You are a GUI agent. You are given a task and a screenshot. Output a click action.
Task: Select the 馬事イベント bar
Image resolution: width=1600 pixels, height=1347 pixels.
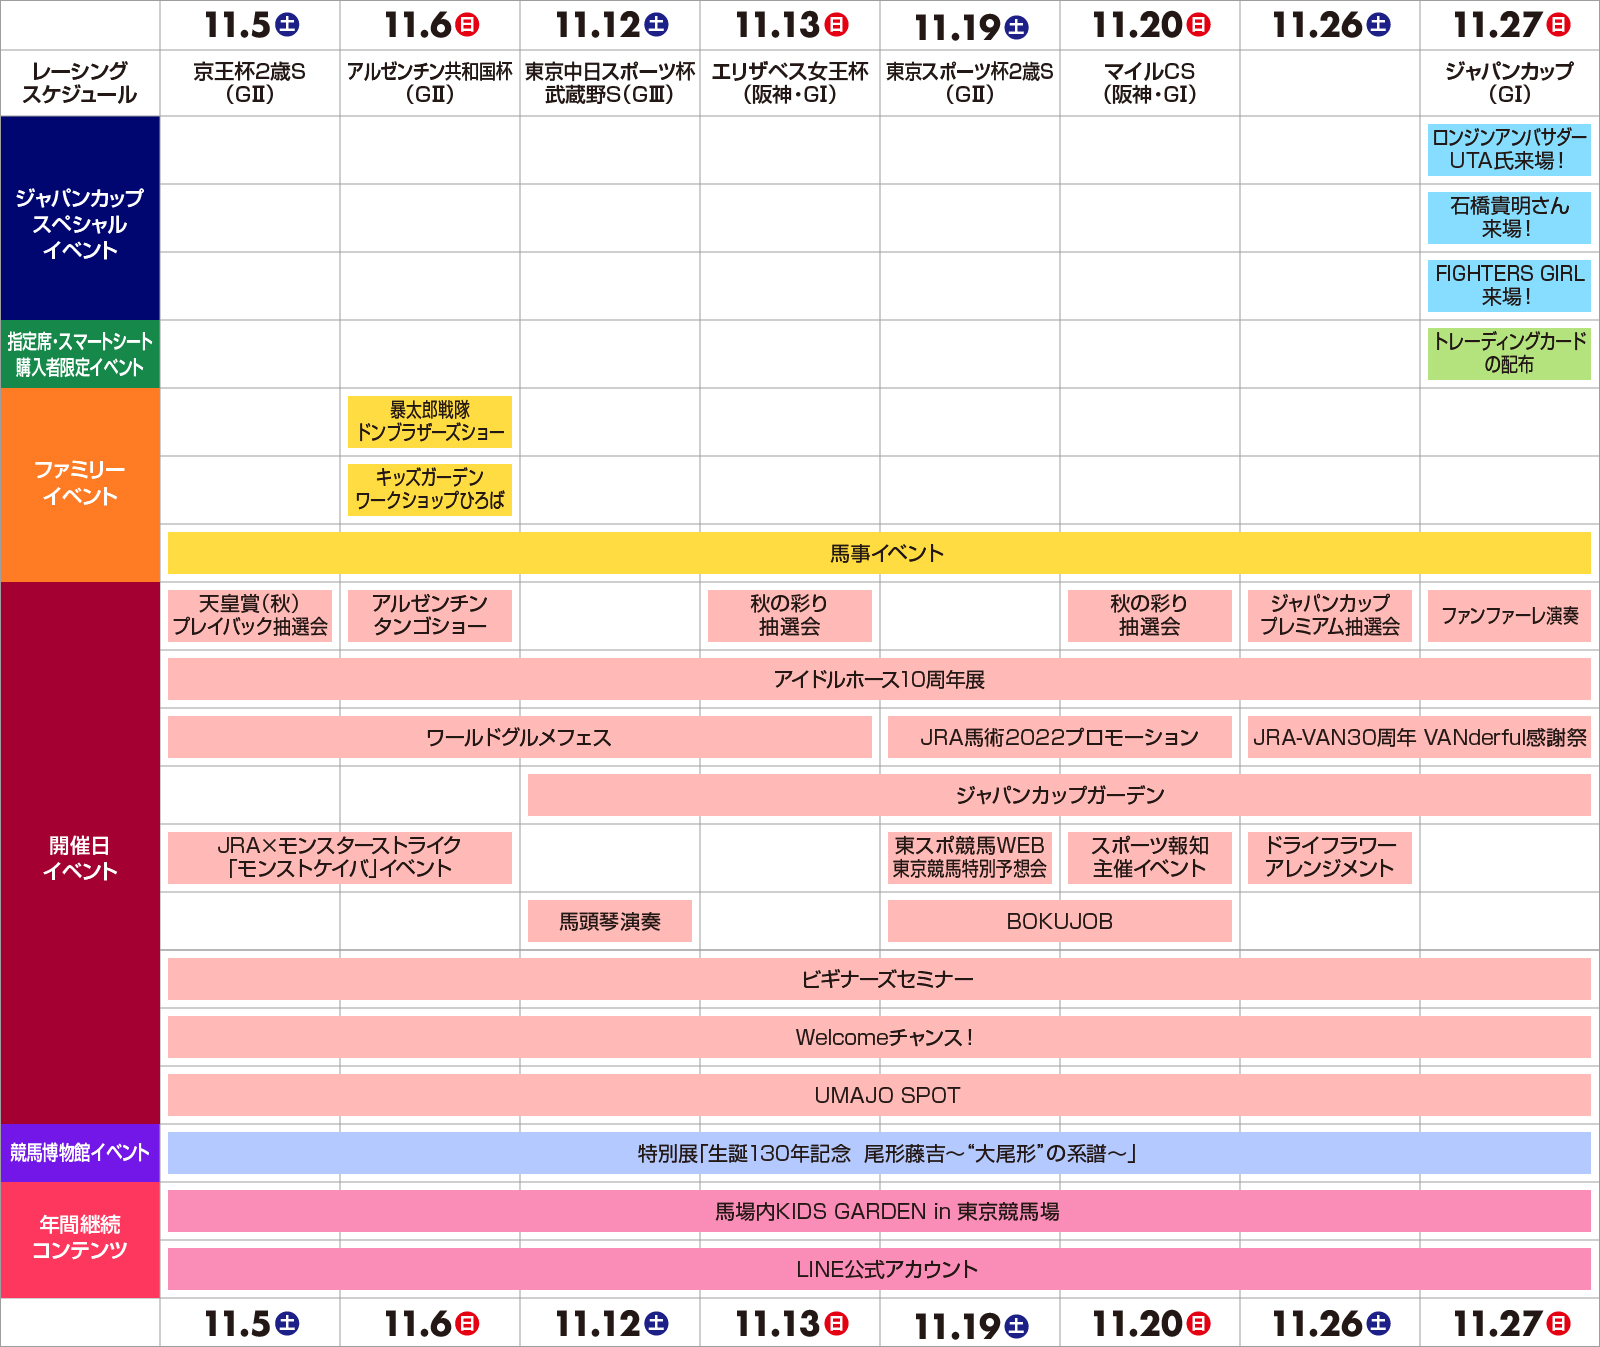tap(879, 553)
